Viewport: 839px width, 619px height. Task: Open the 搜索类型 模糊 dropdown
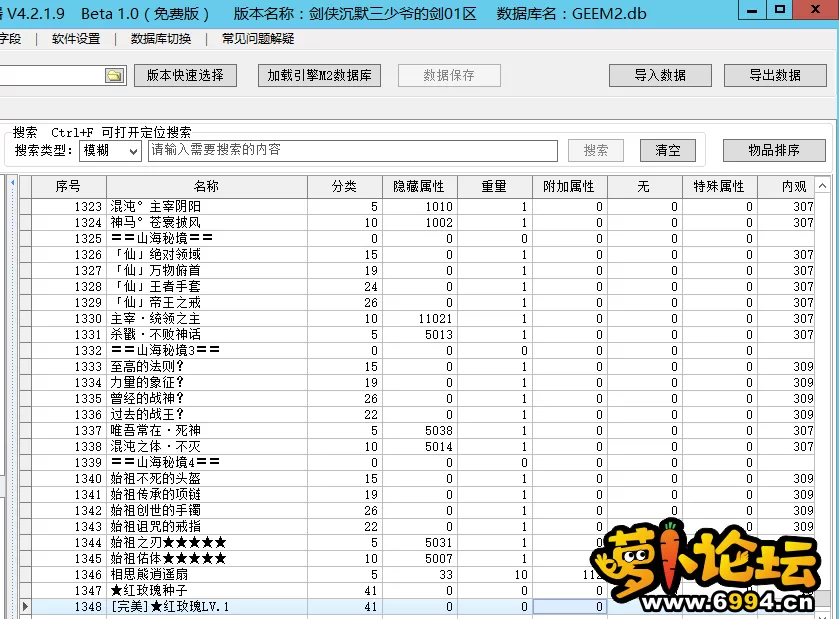[110, 151]
